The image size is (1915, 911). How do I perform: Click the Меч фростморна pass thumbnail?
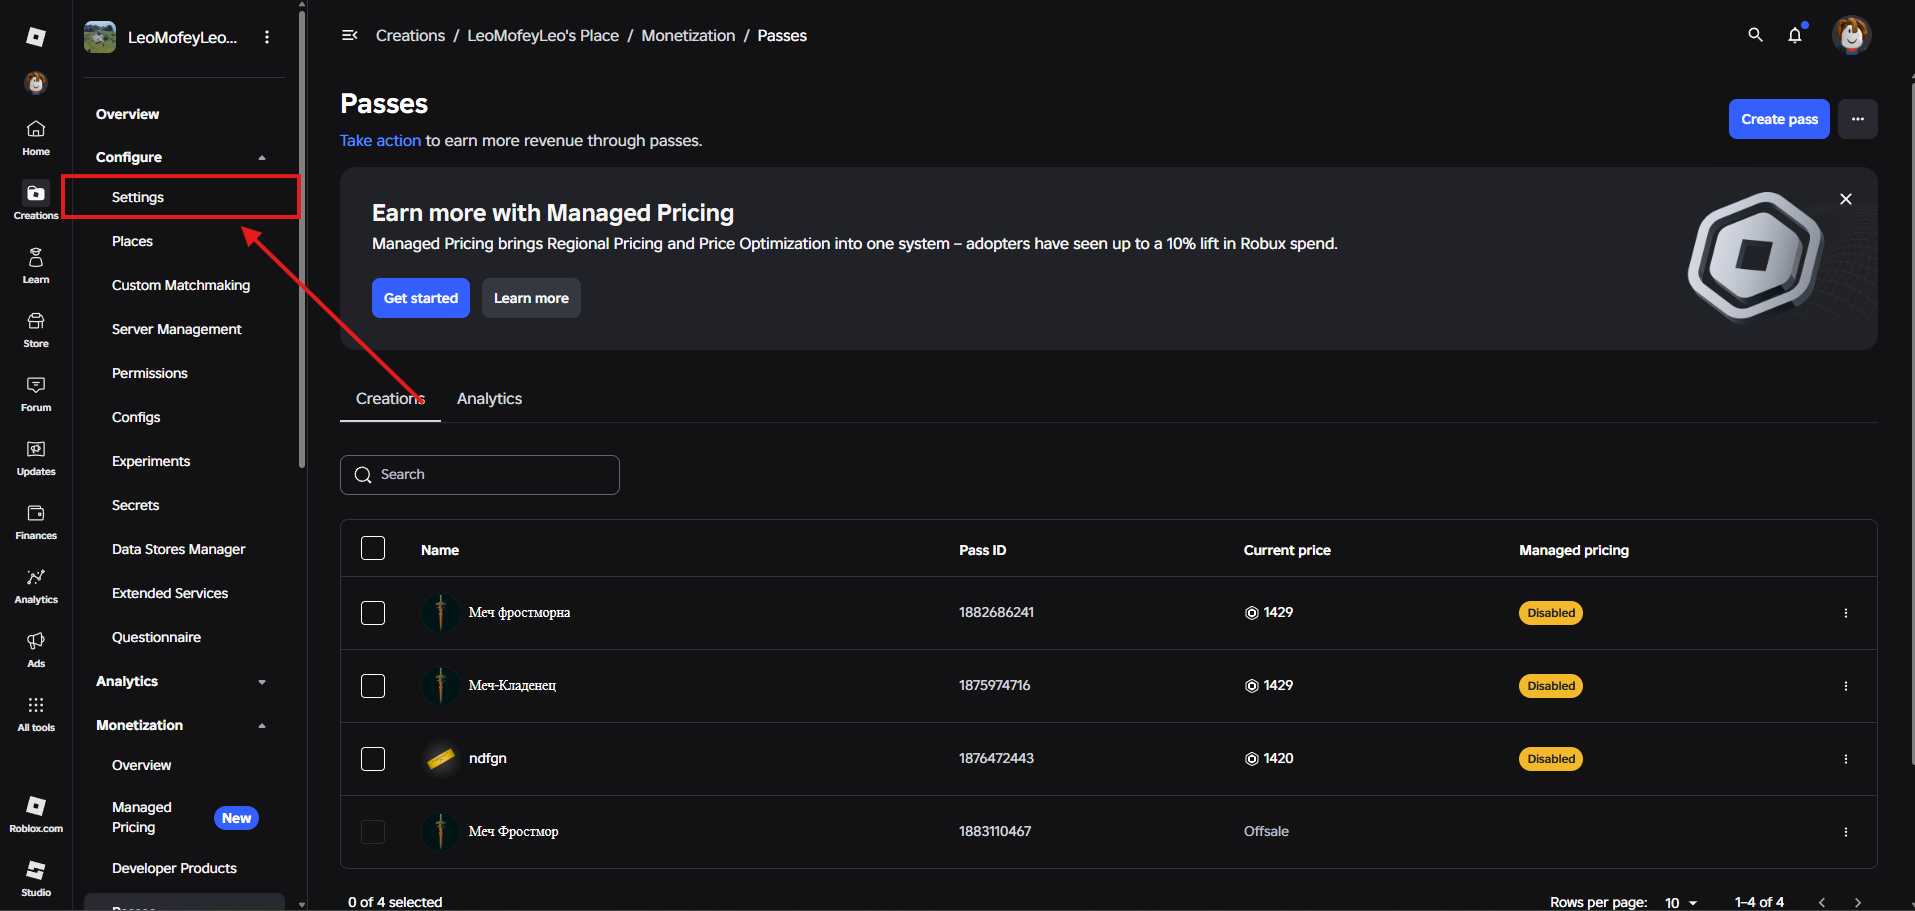click(x=441, y=613)
